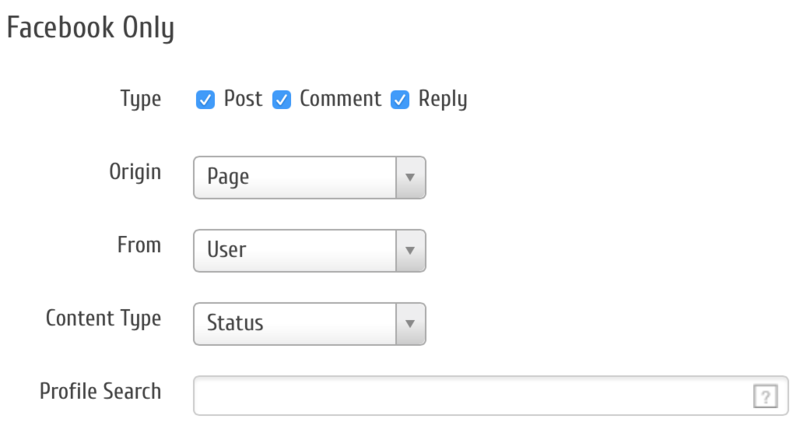Click the question mark help icon
This screenshot has width=800, height=433.
click(x=764, y=397)
